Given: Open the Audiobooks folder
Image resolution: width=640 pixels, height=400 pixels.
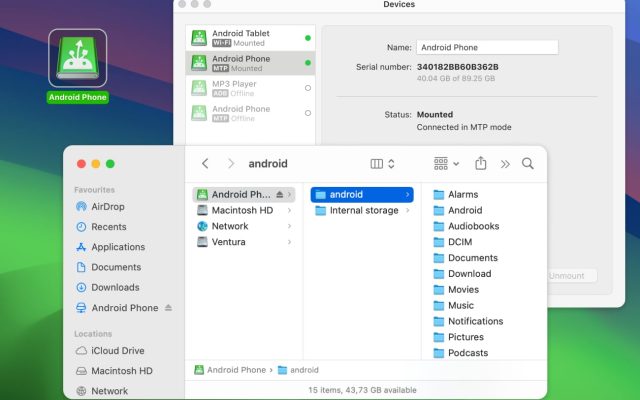Looking at the screenshot, I should pyautogui.click(x=466, y=226).
